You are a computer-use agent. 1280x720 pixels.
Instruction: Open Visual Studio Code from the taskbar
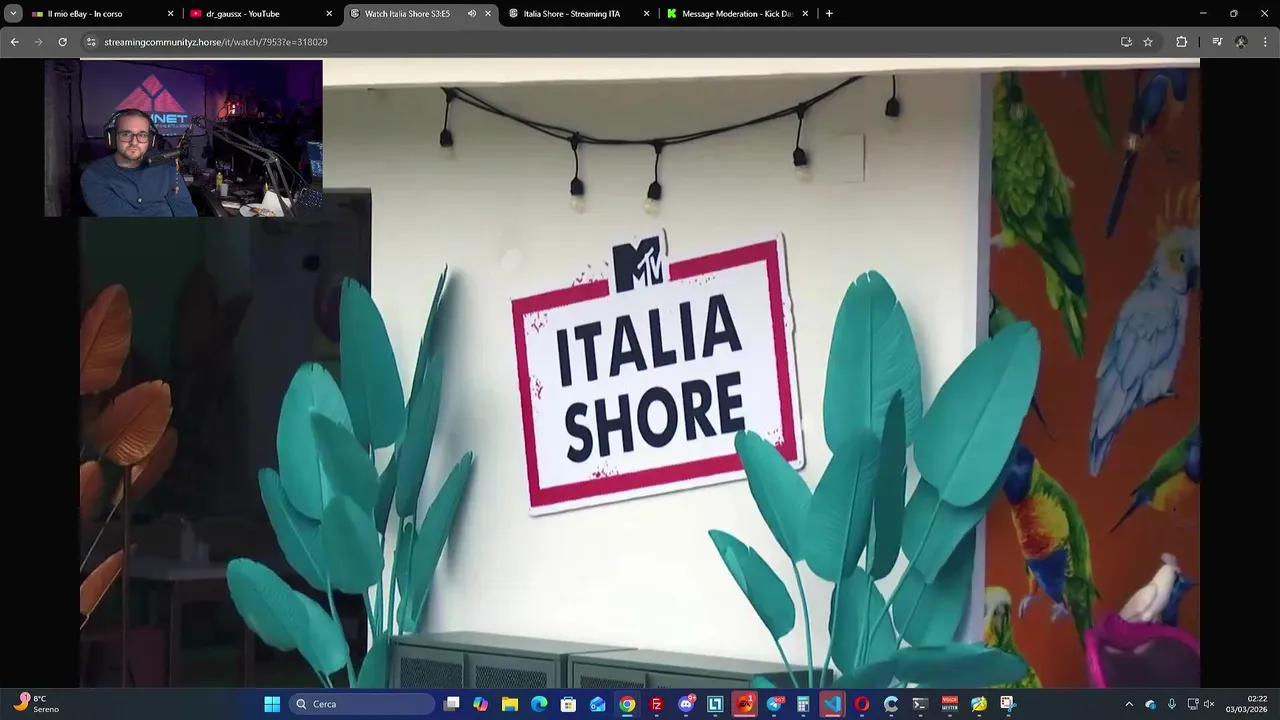pos(832,704)
